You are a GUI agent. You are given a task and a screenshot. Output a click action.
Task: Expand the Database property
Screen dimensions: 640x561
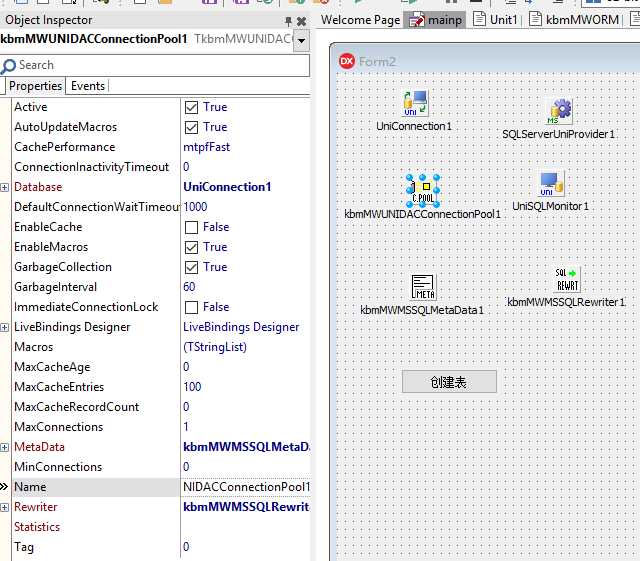point(4,187)
